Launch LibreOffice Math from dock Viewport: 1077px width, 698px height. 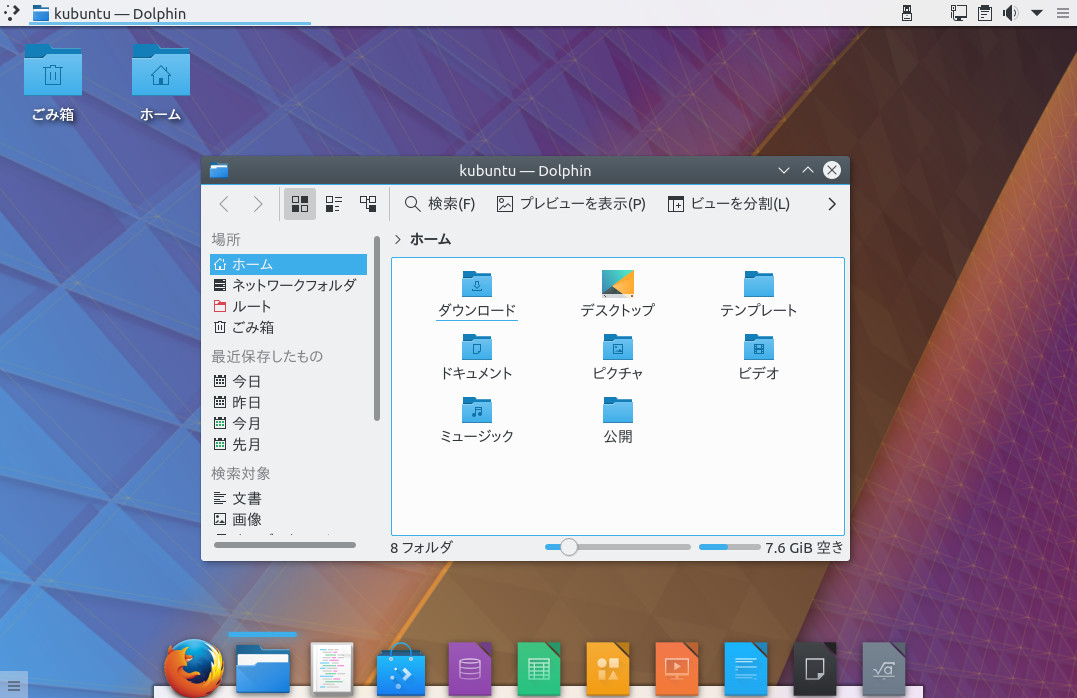(x=884, y=668)
